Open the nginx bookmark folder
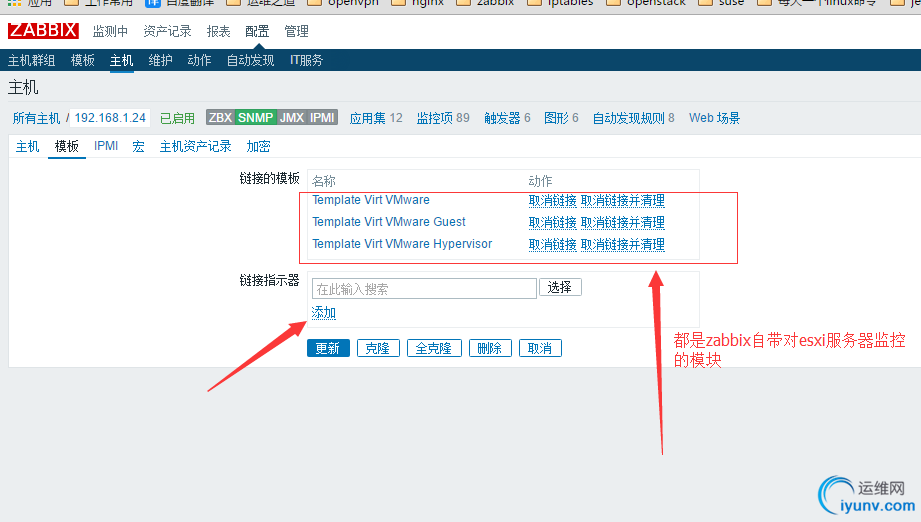 (x=418, y=3)
